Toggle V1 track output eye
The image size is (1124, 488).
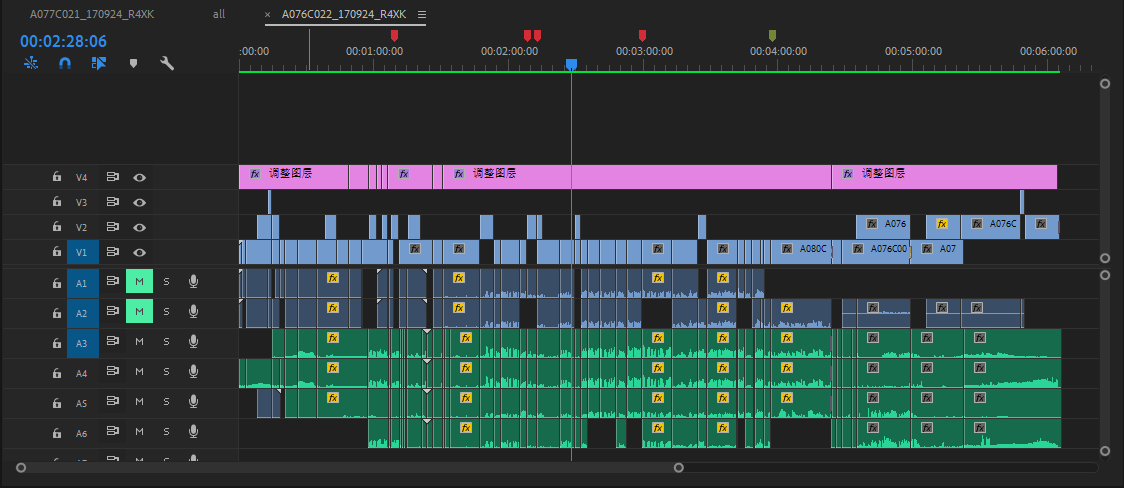(x=140, y=252)
